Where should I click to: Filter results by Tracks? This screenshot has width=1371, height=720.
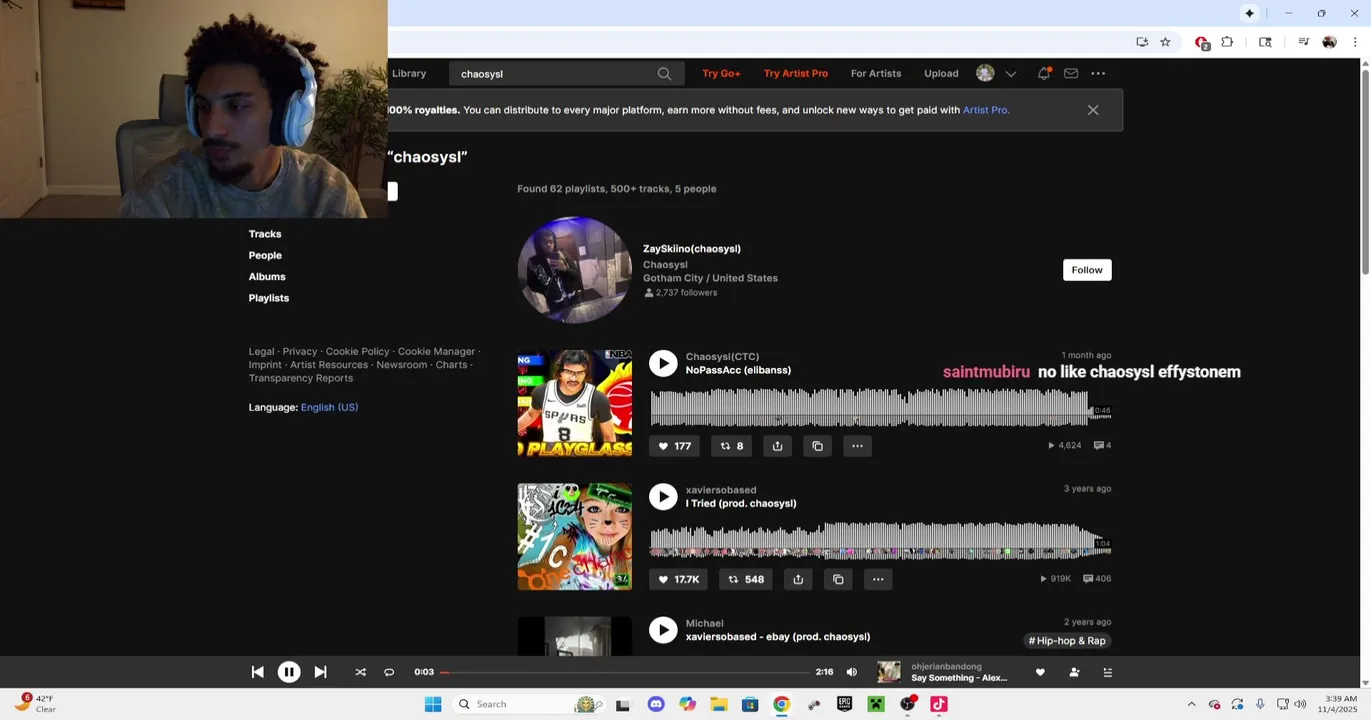[265, 234]
